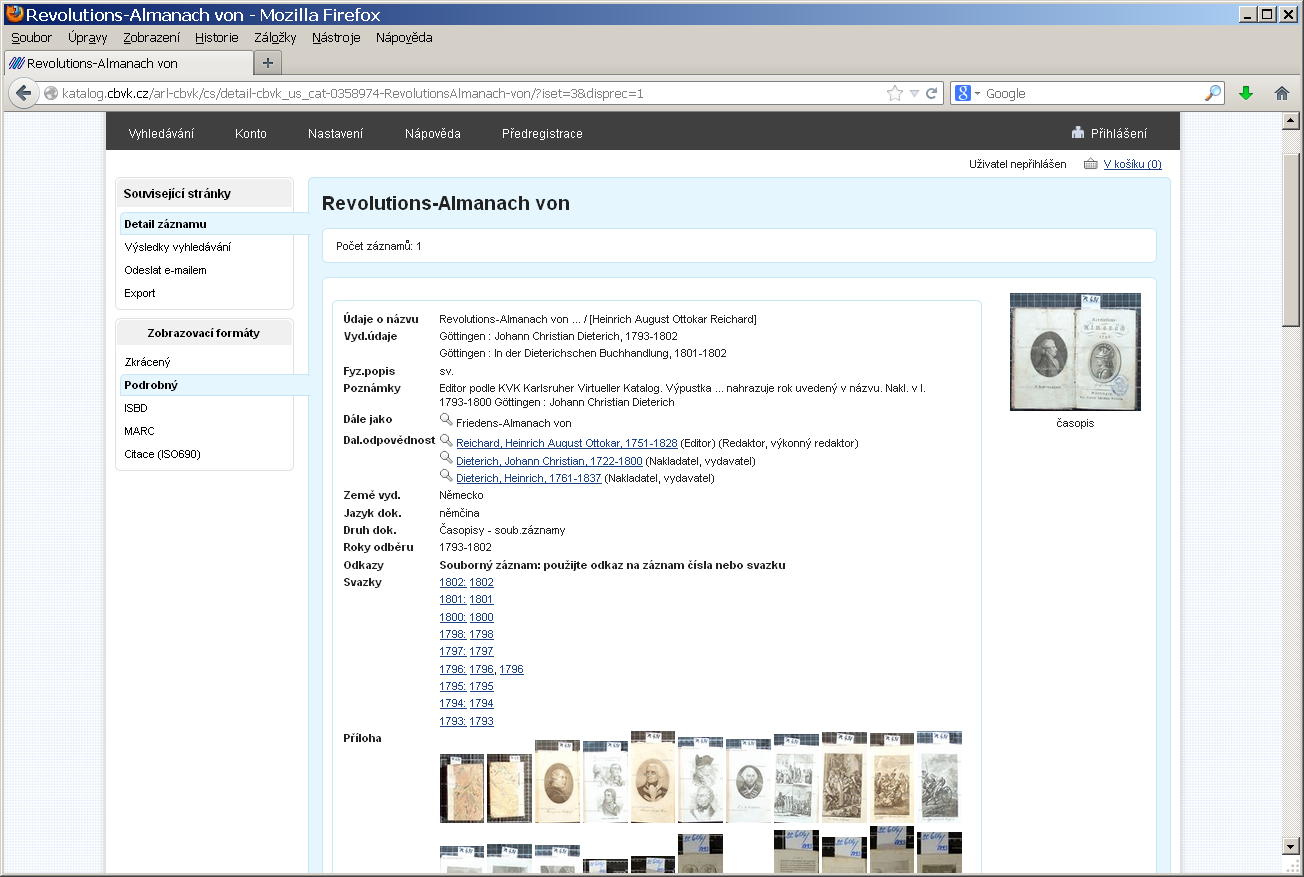The height and width of the screenshot is (877, 1304).
Task: Click the časopis cover image thumbnail
Action: tap(1075, 352)
